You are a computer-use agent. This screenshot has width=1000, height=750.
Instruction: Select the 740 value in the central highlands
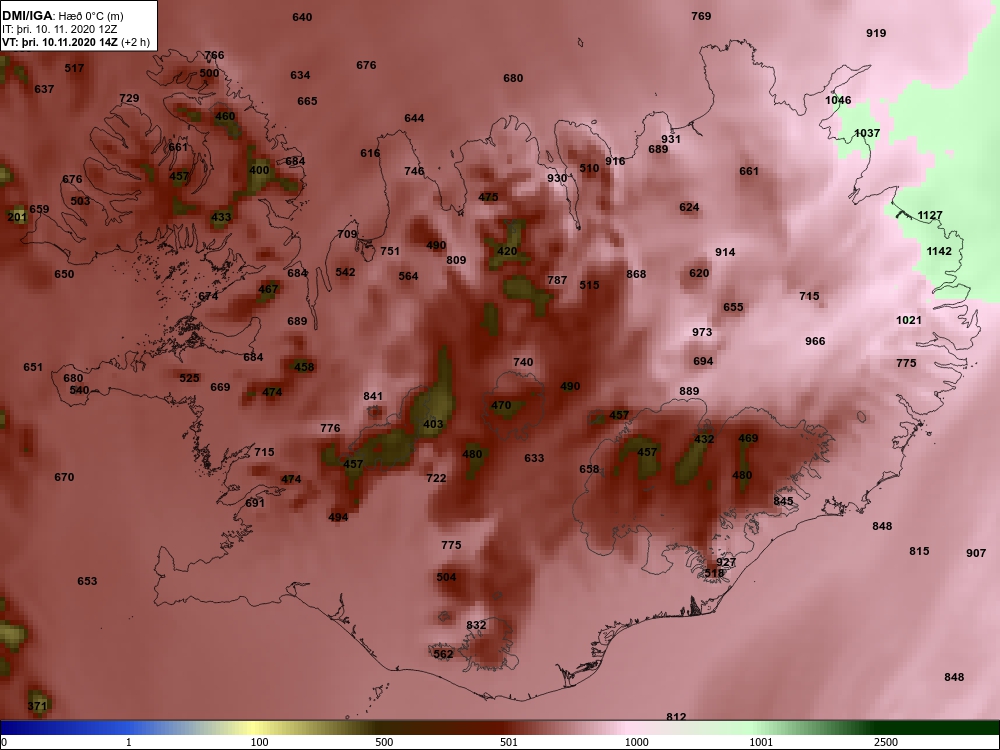tap(523, 362)
